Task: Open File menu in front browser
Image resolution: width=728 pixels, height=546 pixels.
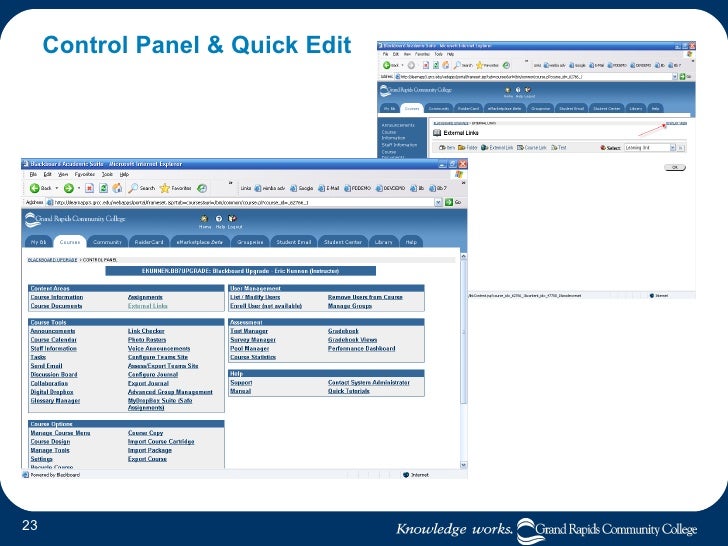Action: coord(33,175)
